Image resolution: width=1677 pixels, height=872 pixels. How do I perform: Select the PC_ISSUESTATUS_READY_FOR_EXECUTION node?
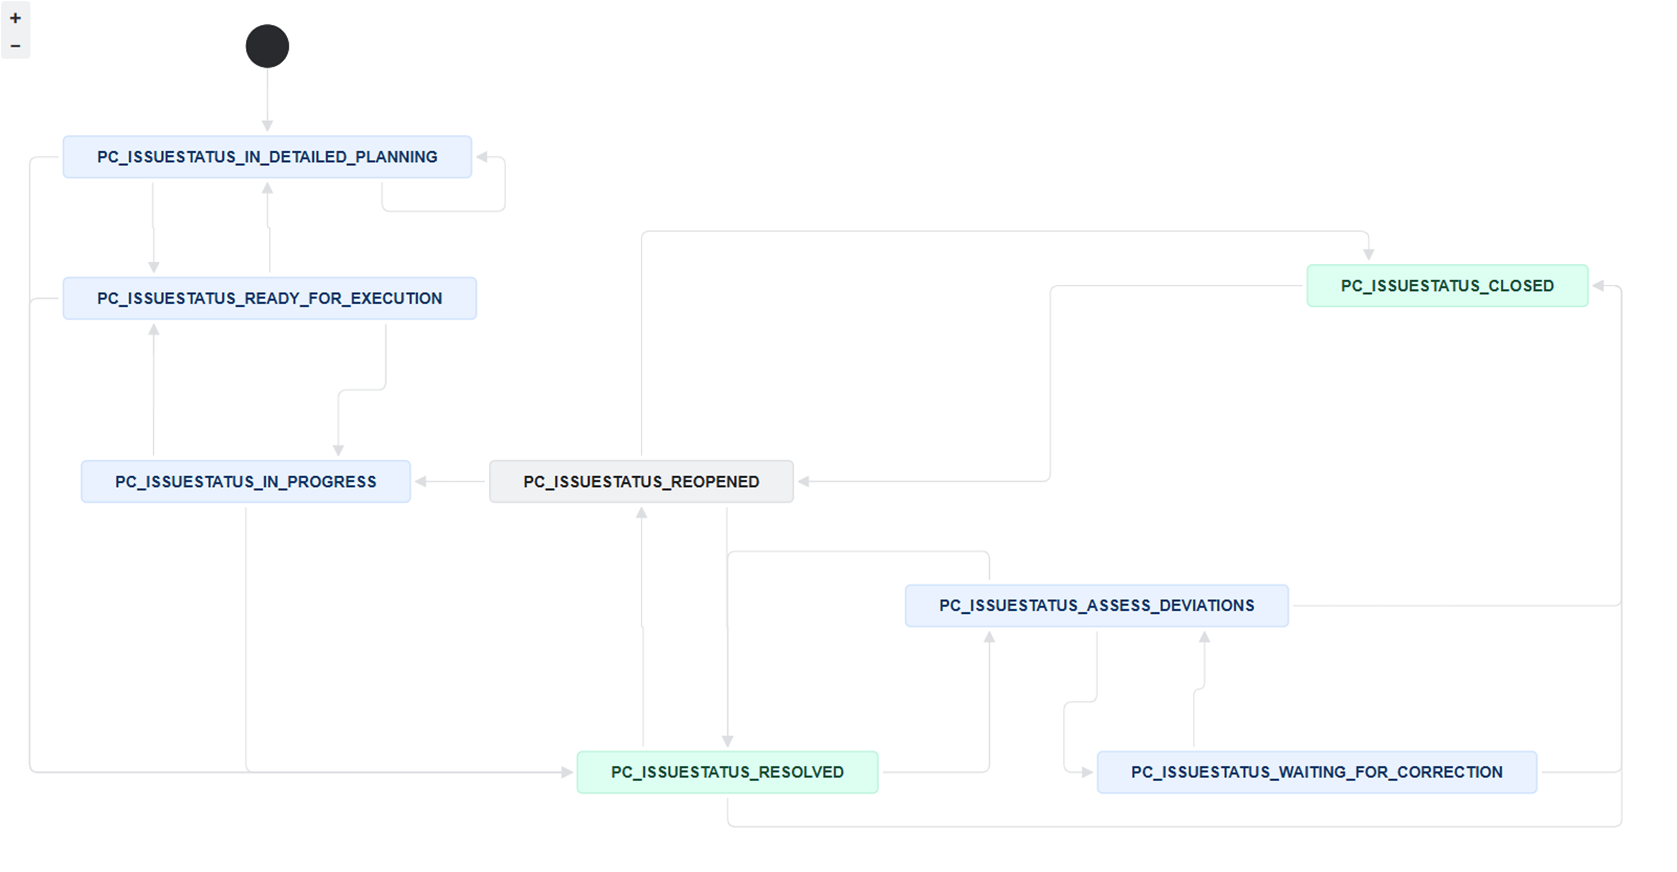[x=269, y=298]
